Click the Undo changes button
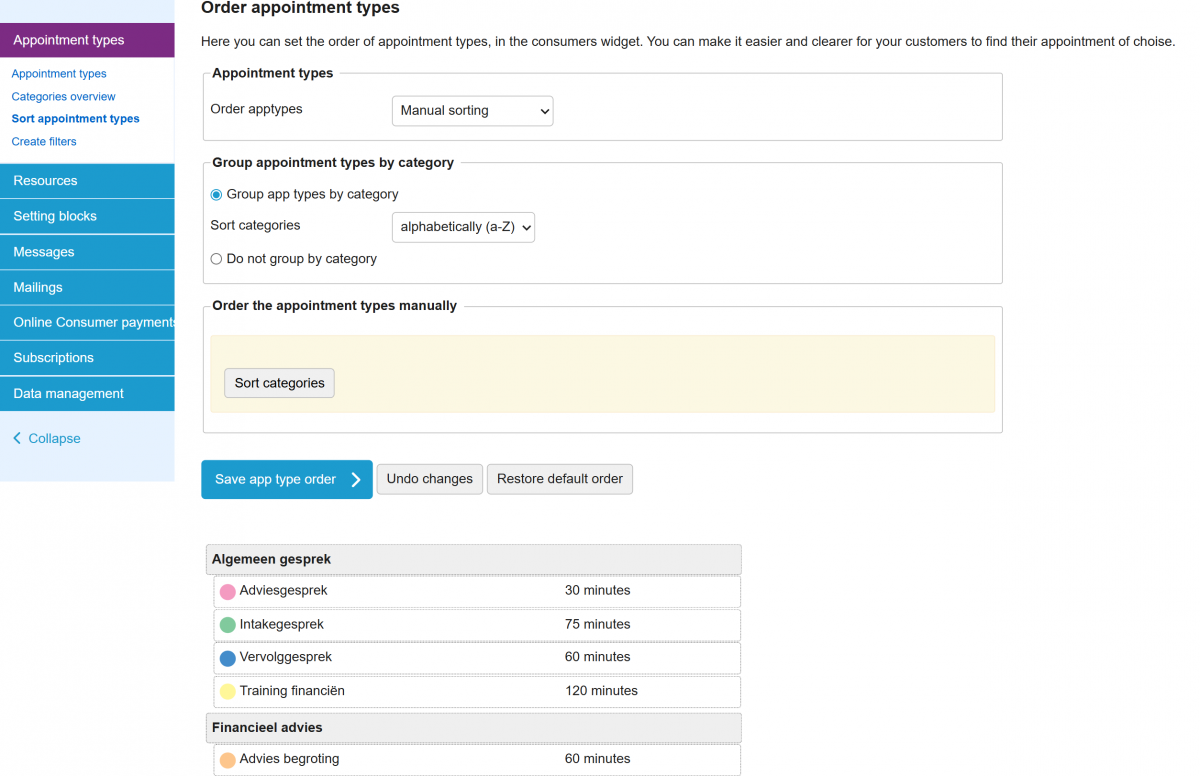Screen dimensions: 1200x776 click(x=429, y=479)
